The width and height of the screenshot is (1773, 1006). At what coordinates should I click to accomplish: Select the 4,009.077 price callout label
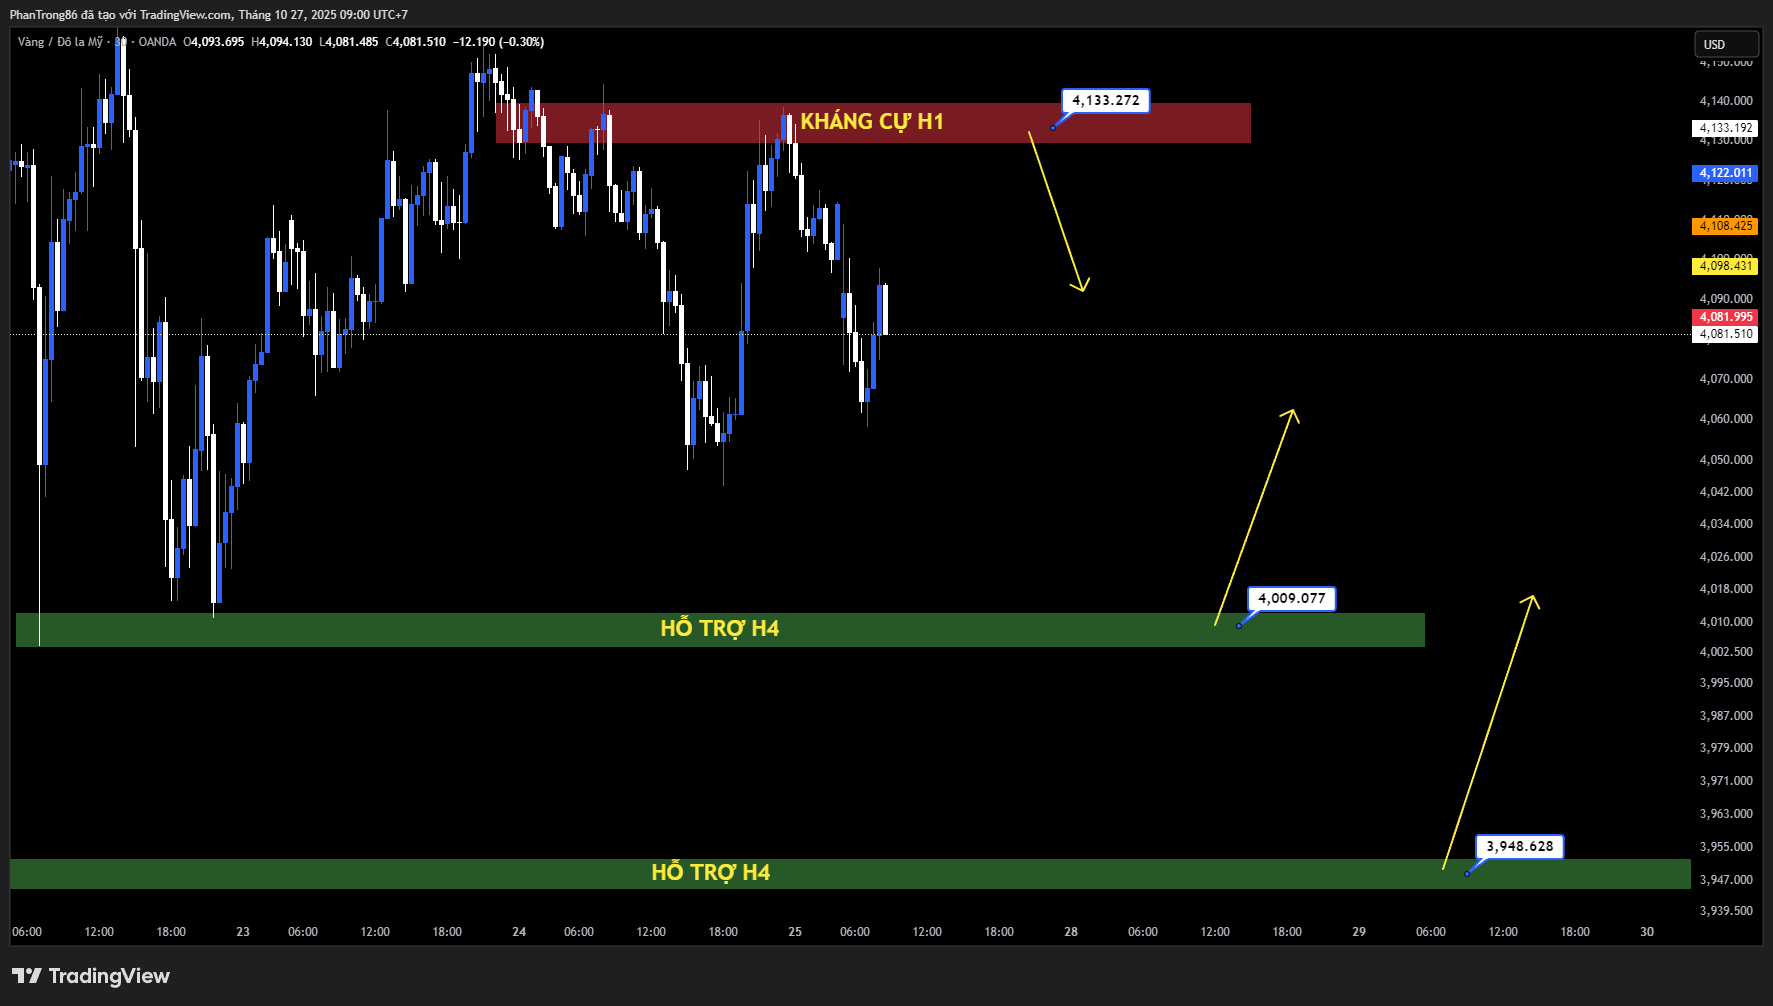[1291, 598]
